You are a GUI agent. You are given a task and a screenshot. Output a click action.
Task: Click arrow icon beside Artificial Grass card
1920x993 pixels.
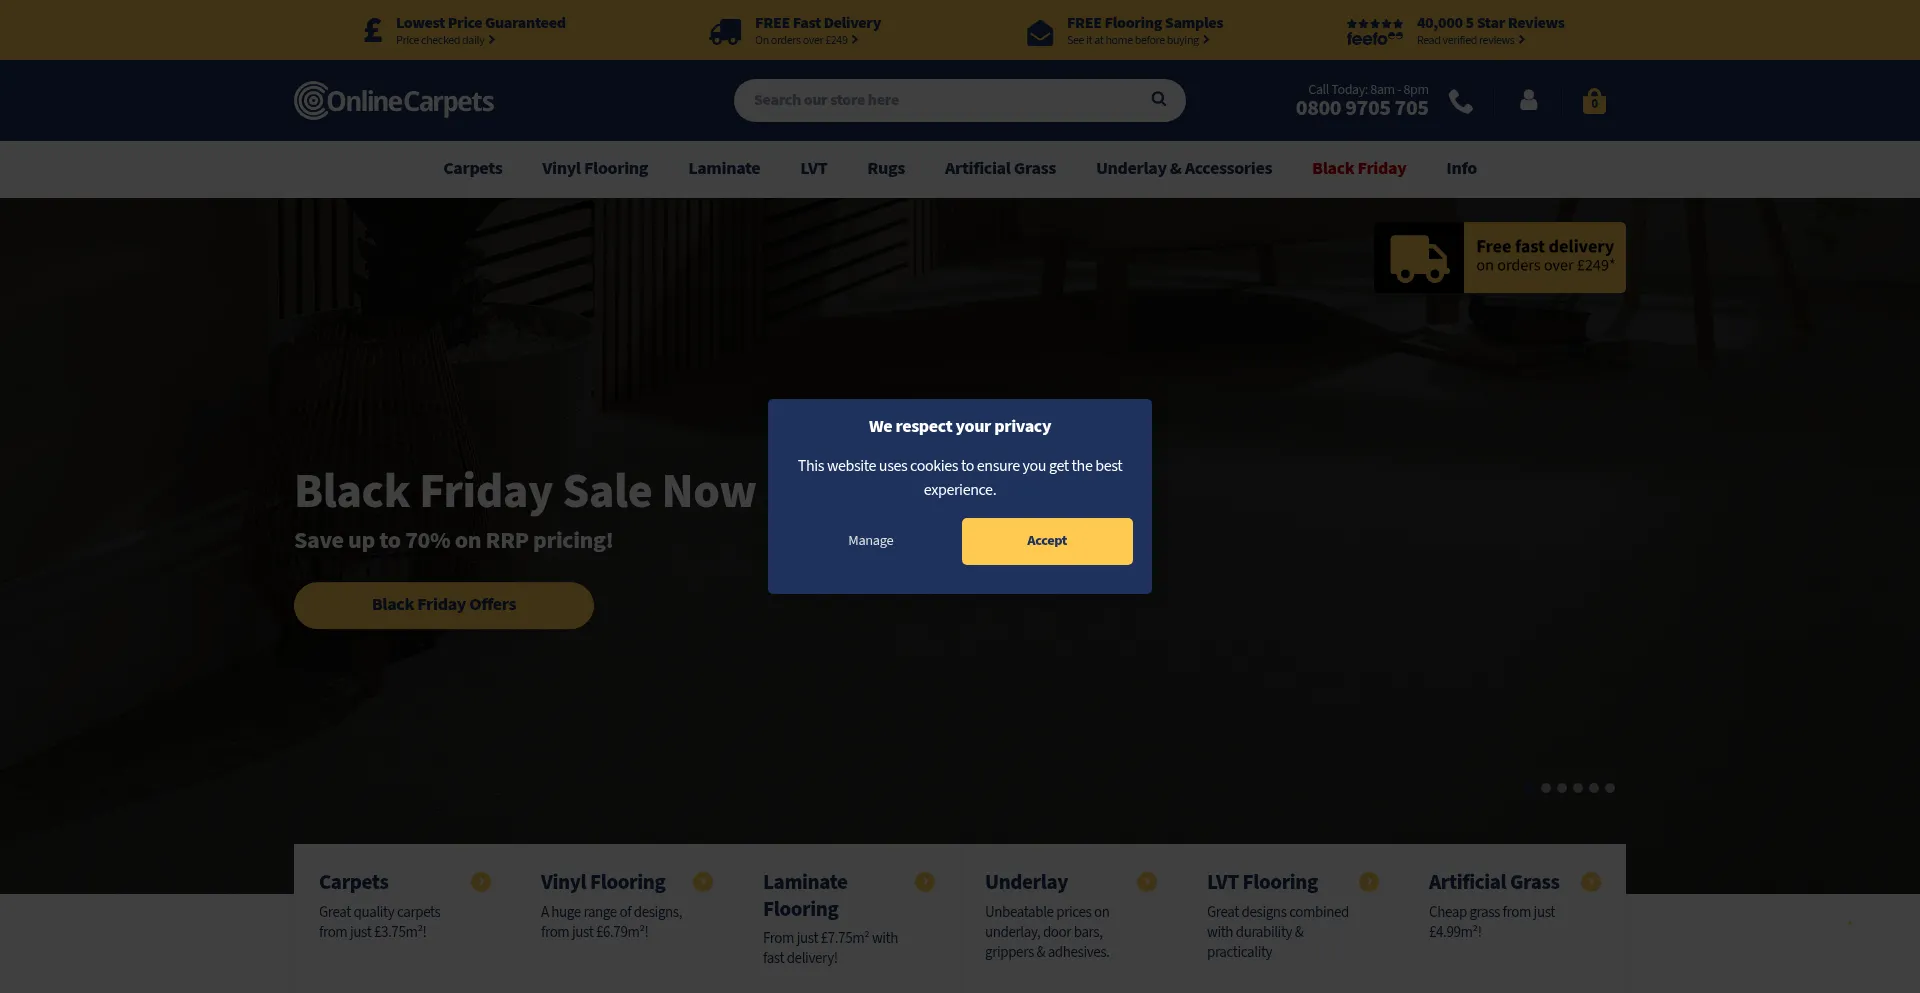[1591, 882]
